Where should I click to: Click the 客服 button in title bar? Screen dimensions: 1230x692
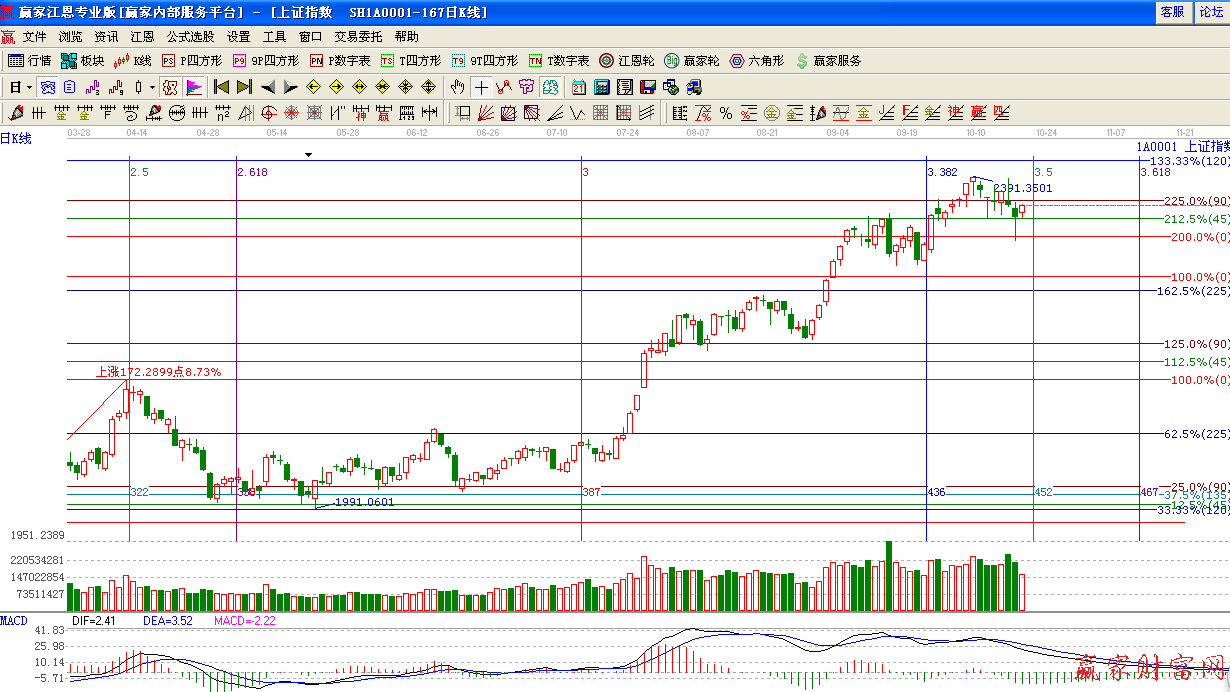1172,12
